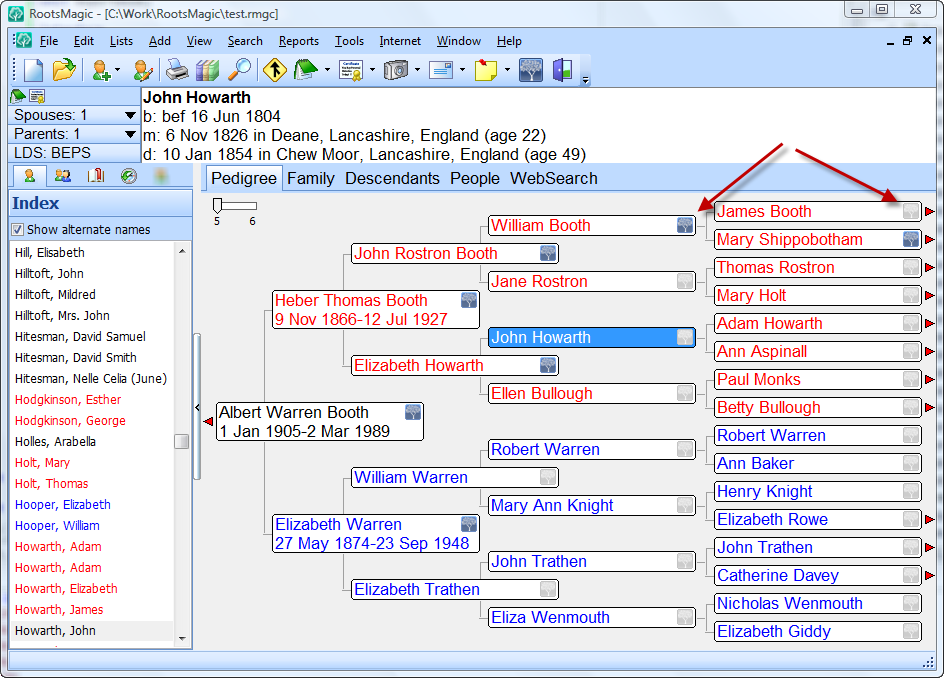944x678 pixels.
Task: Click the bookshelf books toolbar icon
Action: (207, 70)
